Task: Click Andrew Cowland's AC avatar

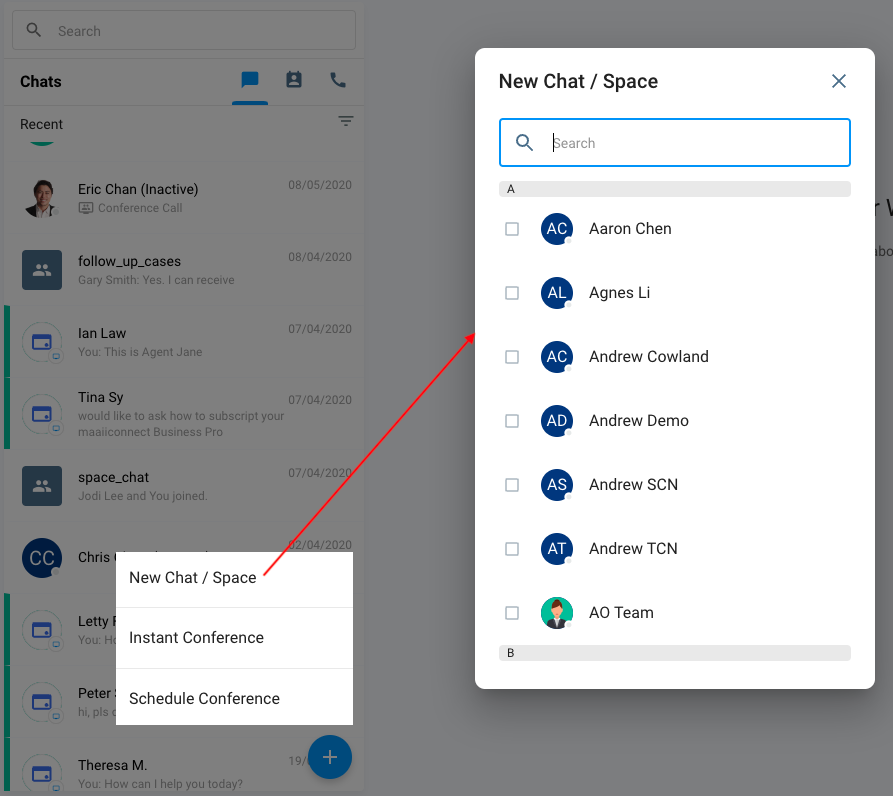Action: coord(556,356)
